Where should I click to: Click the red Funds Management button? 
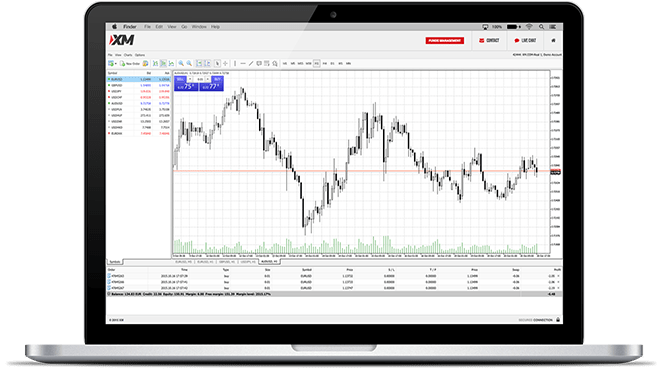(444, 41)
